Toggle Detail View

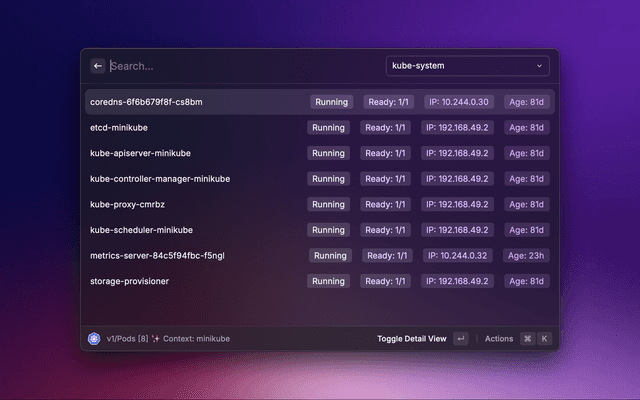[411, 339]
